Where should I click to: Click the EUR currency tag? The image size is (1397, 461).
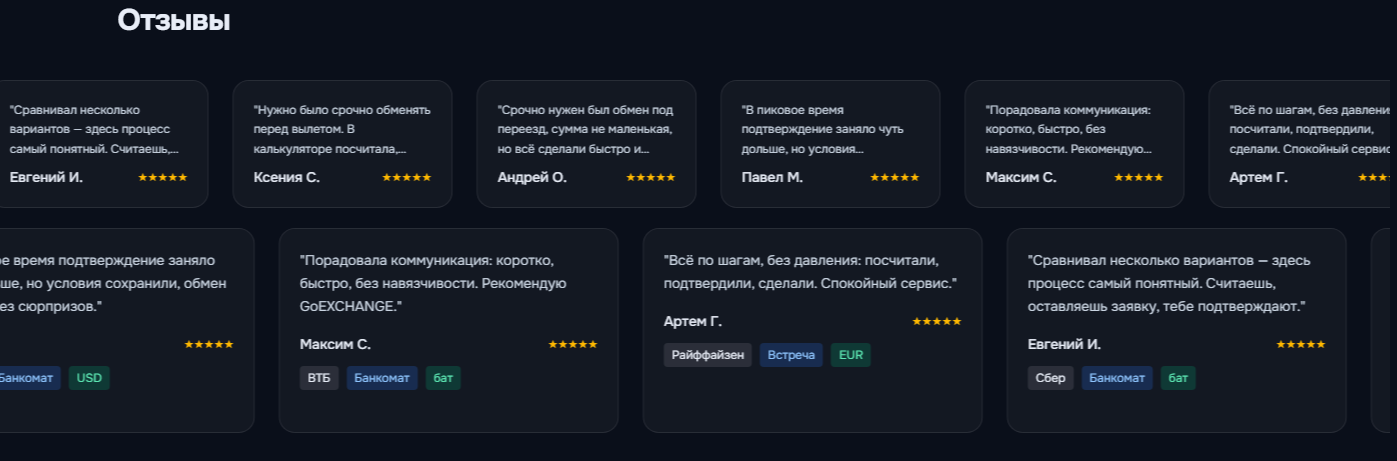851,355
